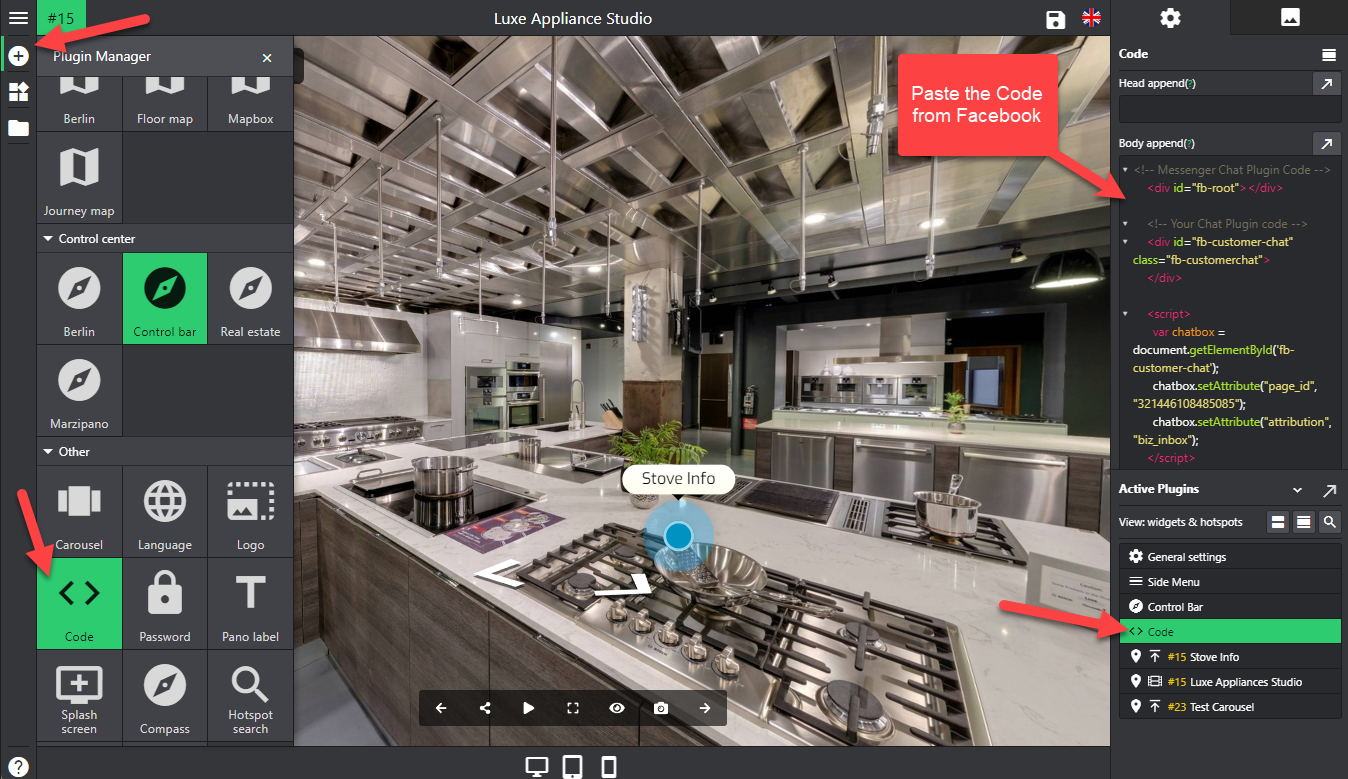Collapse the script tag fold arrow
The height and width of the screenshot is (779, 1348).
(x=1125, y=314)
